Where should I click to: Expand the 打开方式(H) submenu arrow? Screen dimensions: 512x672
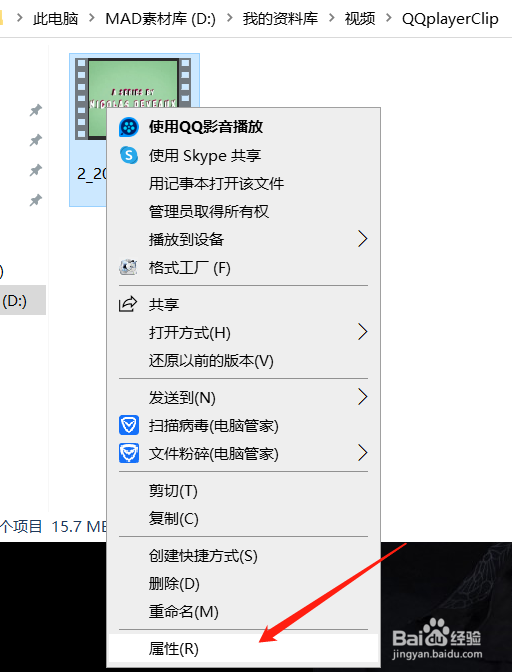(362, 332)
